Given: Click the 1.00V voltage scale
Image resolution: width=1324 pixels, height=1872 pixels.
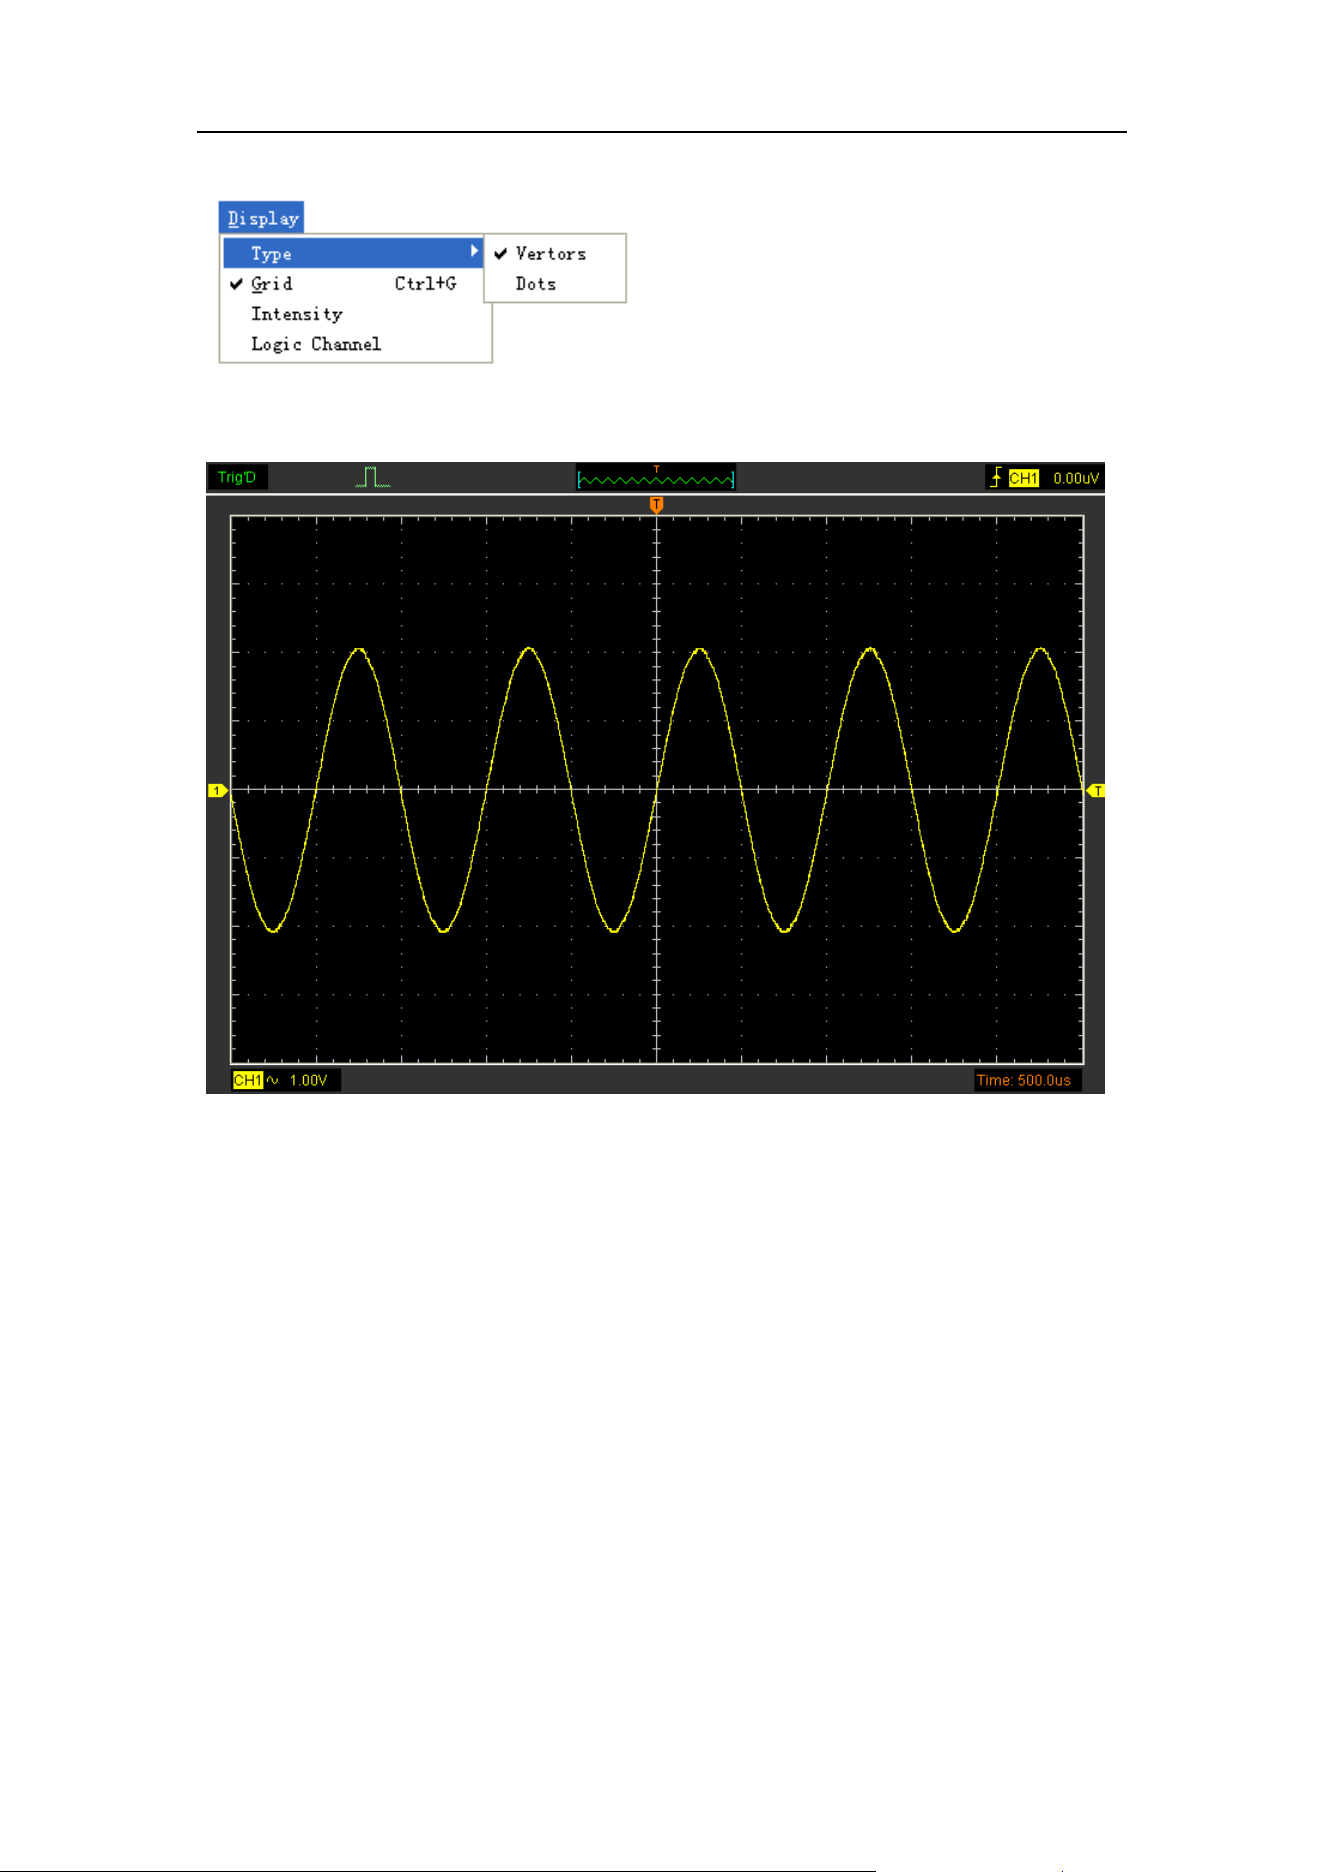Looking at the screenshot, I should pyautogui.click(x=309, y=1080).
